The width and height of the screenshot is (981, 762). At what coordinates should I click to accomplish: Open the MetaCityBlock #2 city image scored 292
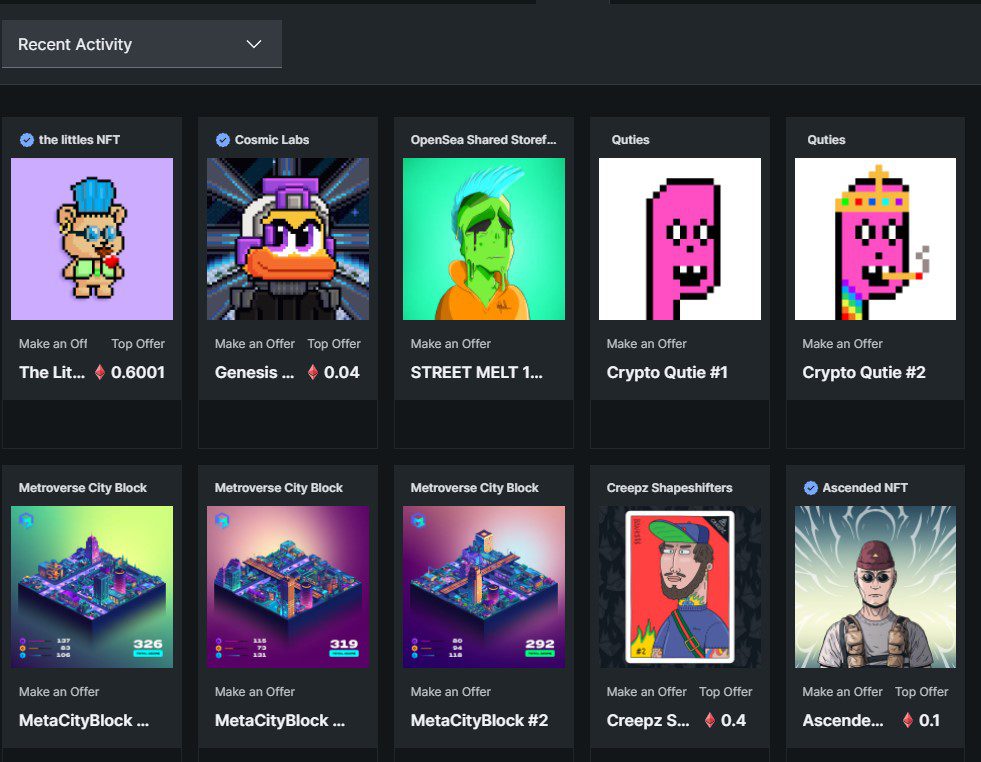pyautogui.click(x=484, y=587)
